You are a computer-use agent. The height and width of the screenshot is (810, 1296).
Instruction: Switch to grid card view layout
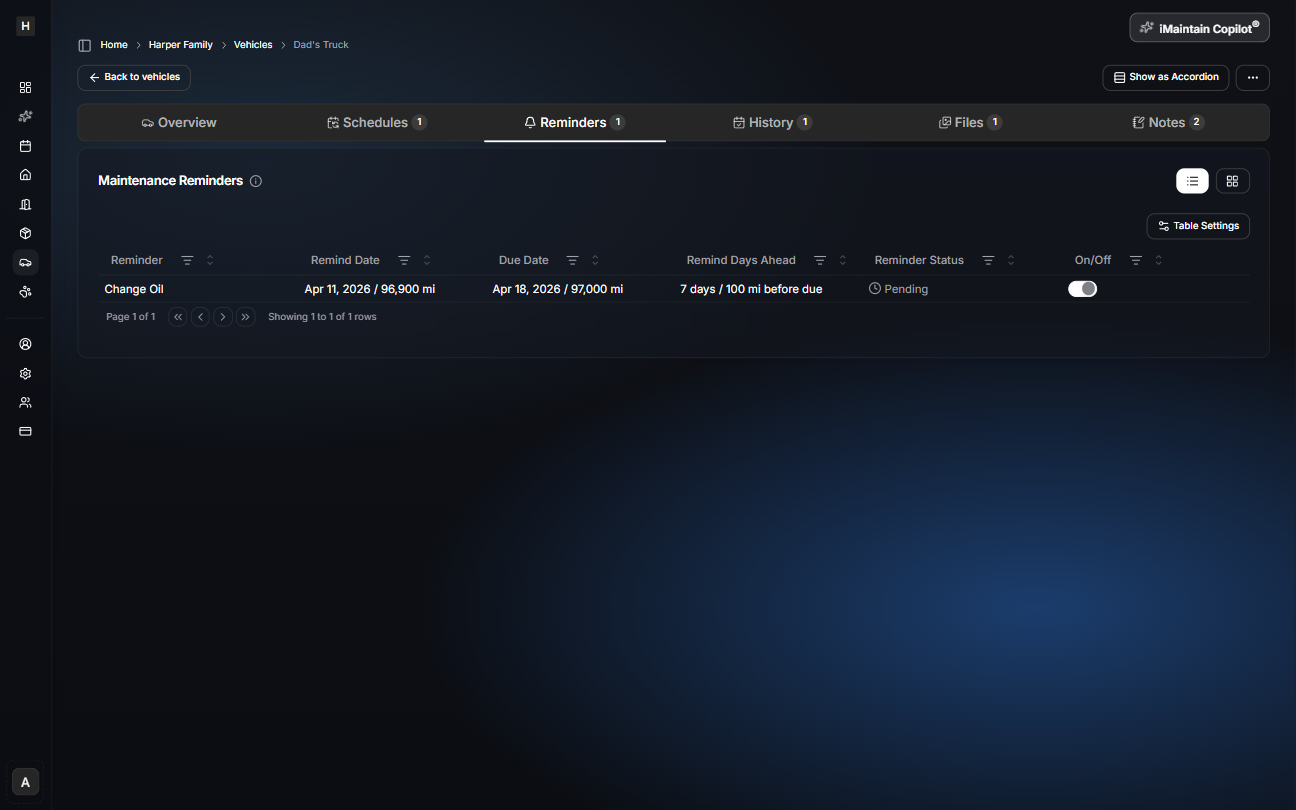coord(1232,181)
